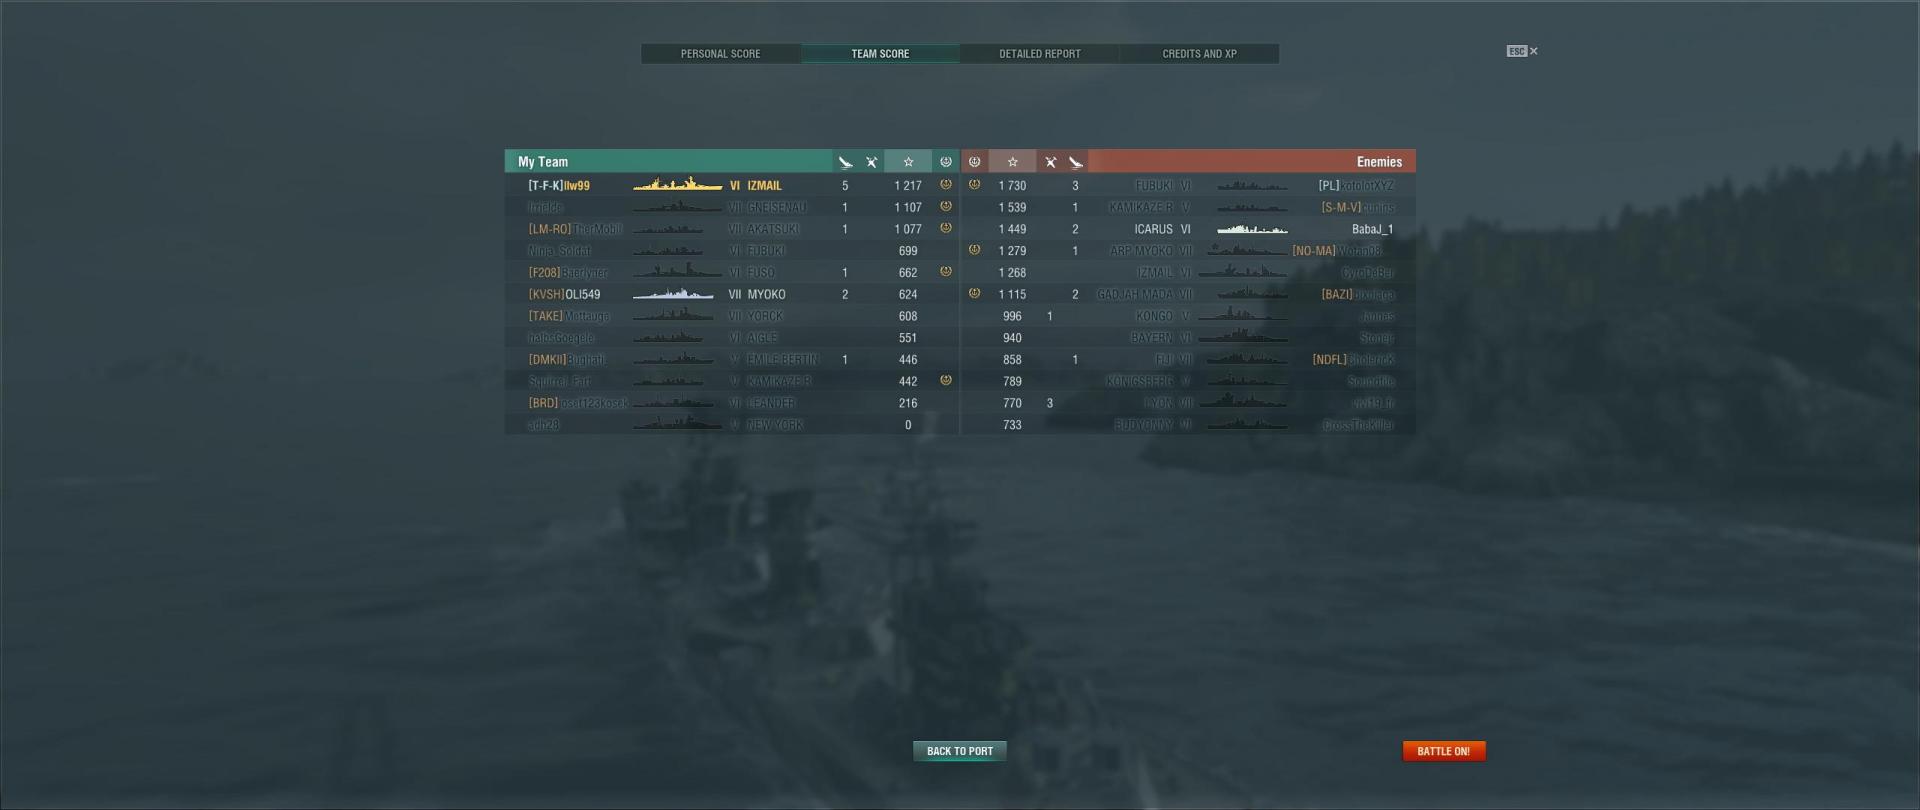Open the Credits and XP tab
Screen dimensions: 1920x810
click(1199, 54)
